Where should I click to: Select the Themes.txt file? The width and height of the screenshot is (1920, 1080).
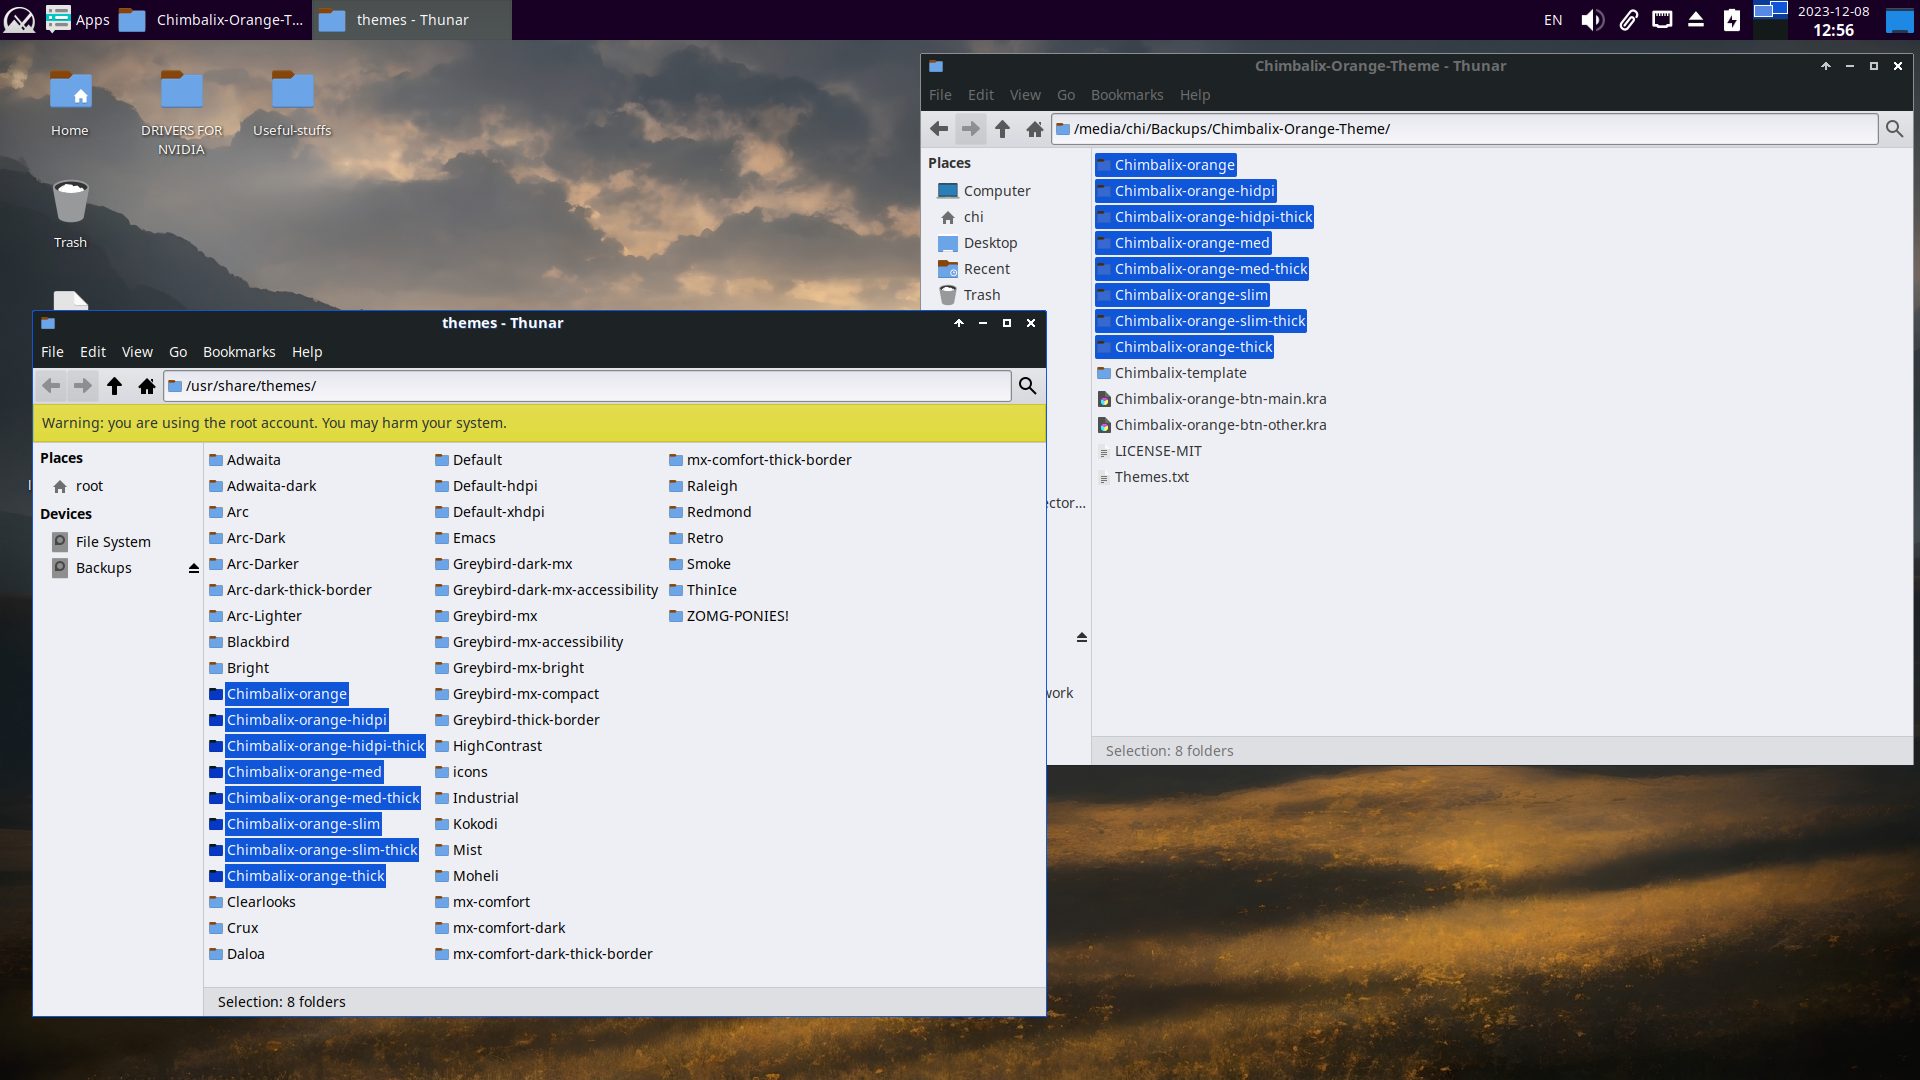coord(1151,477)
